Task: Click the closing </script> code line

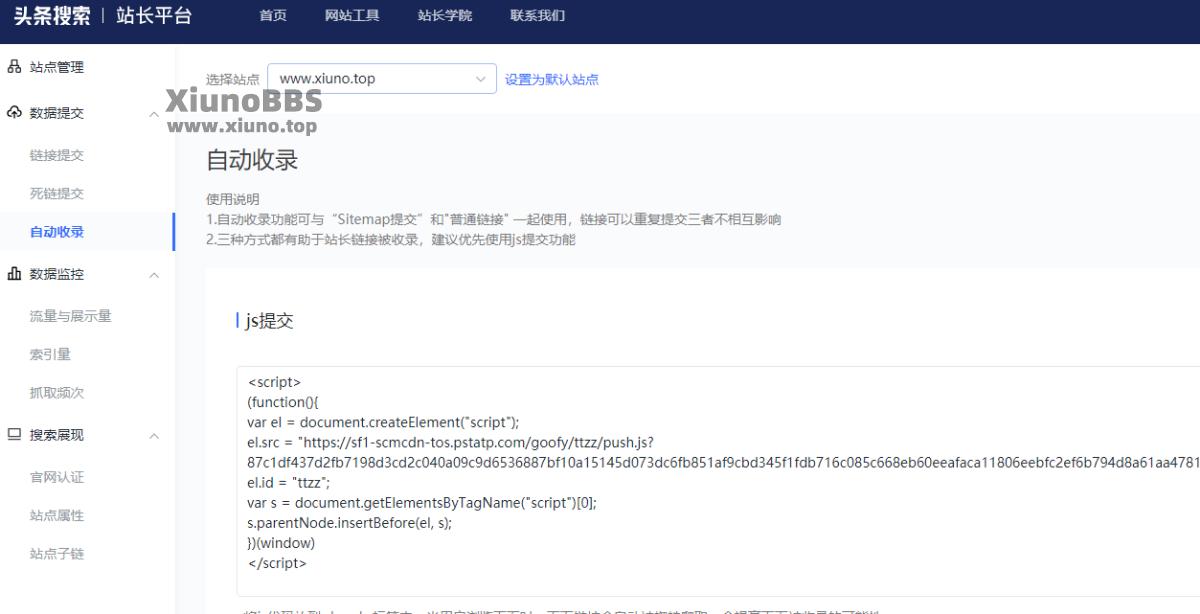Action: click(x=277, y=563)
